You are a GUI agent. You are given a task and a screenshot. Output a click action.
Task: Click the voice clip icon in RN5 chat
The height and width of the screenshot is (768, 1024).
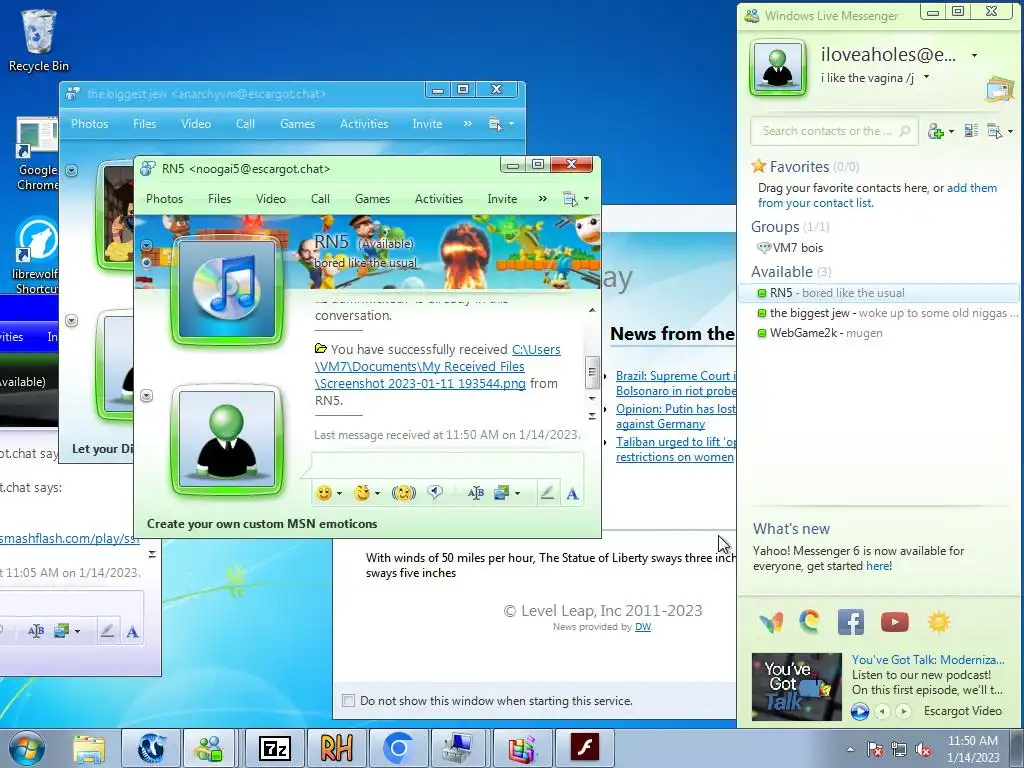[435, 493]
